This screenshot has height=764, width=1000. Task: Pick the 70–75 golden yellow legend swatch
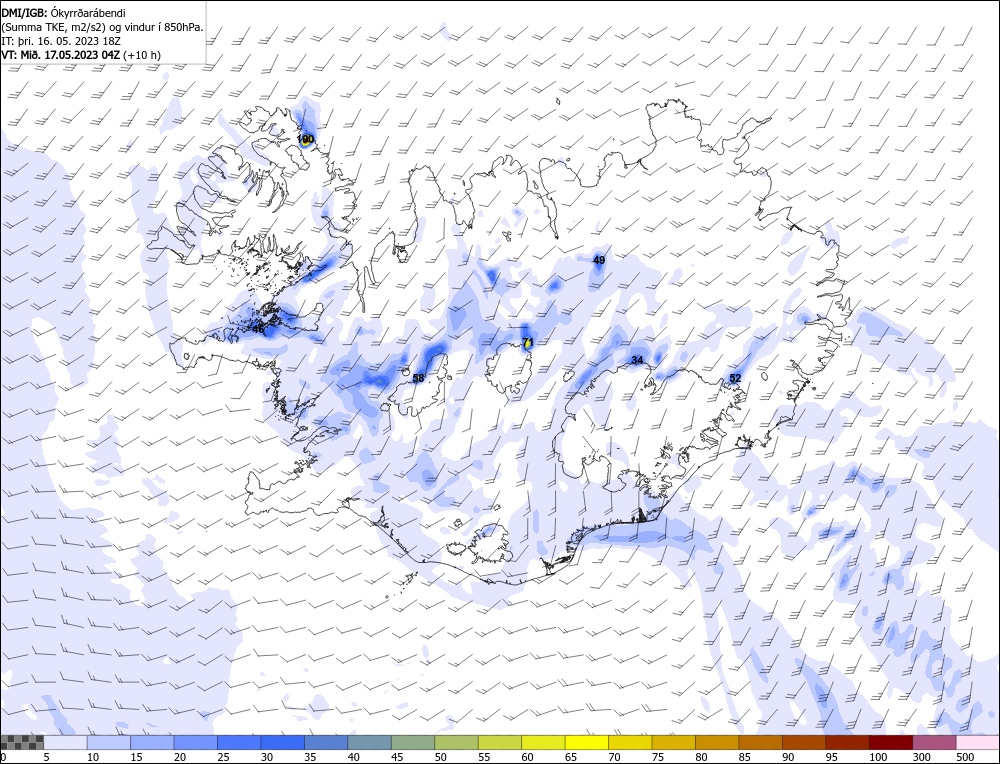tap(630, 742)
